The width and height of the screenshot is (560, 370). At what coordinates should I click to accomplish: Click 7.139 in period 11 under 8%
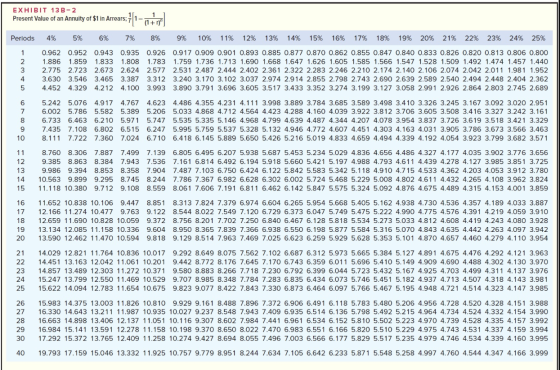156,153
